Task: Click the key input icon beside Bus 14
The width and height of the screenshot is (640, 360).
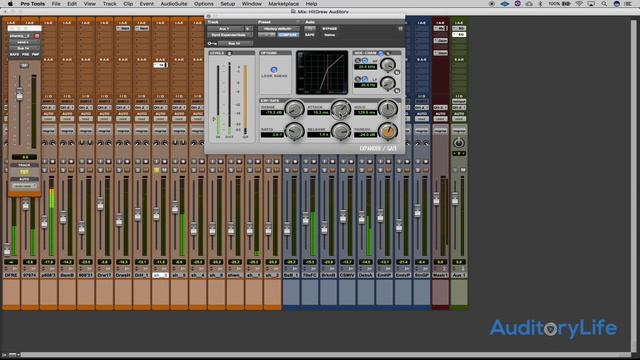Action: tap(212, 43)
